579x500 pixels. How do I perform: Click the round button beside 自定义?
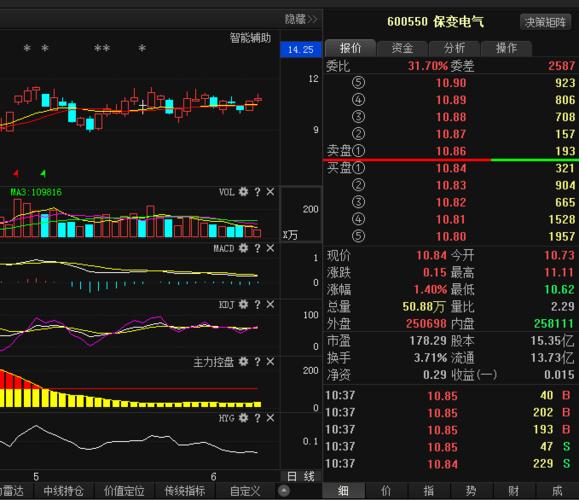click(x=284, y=491)
